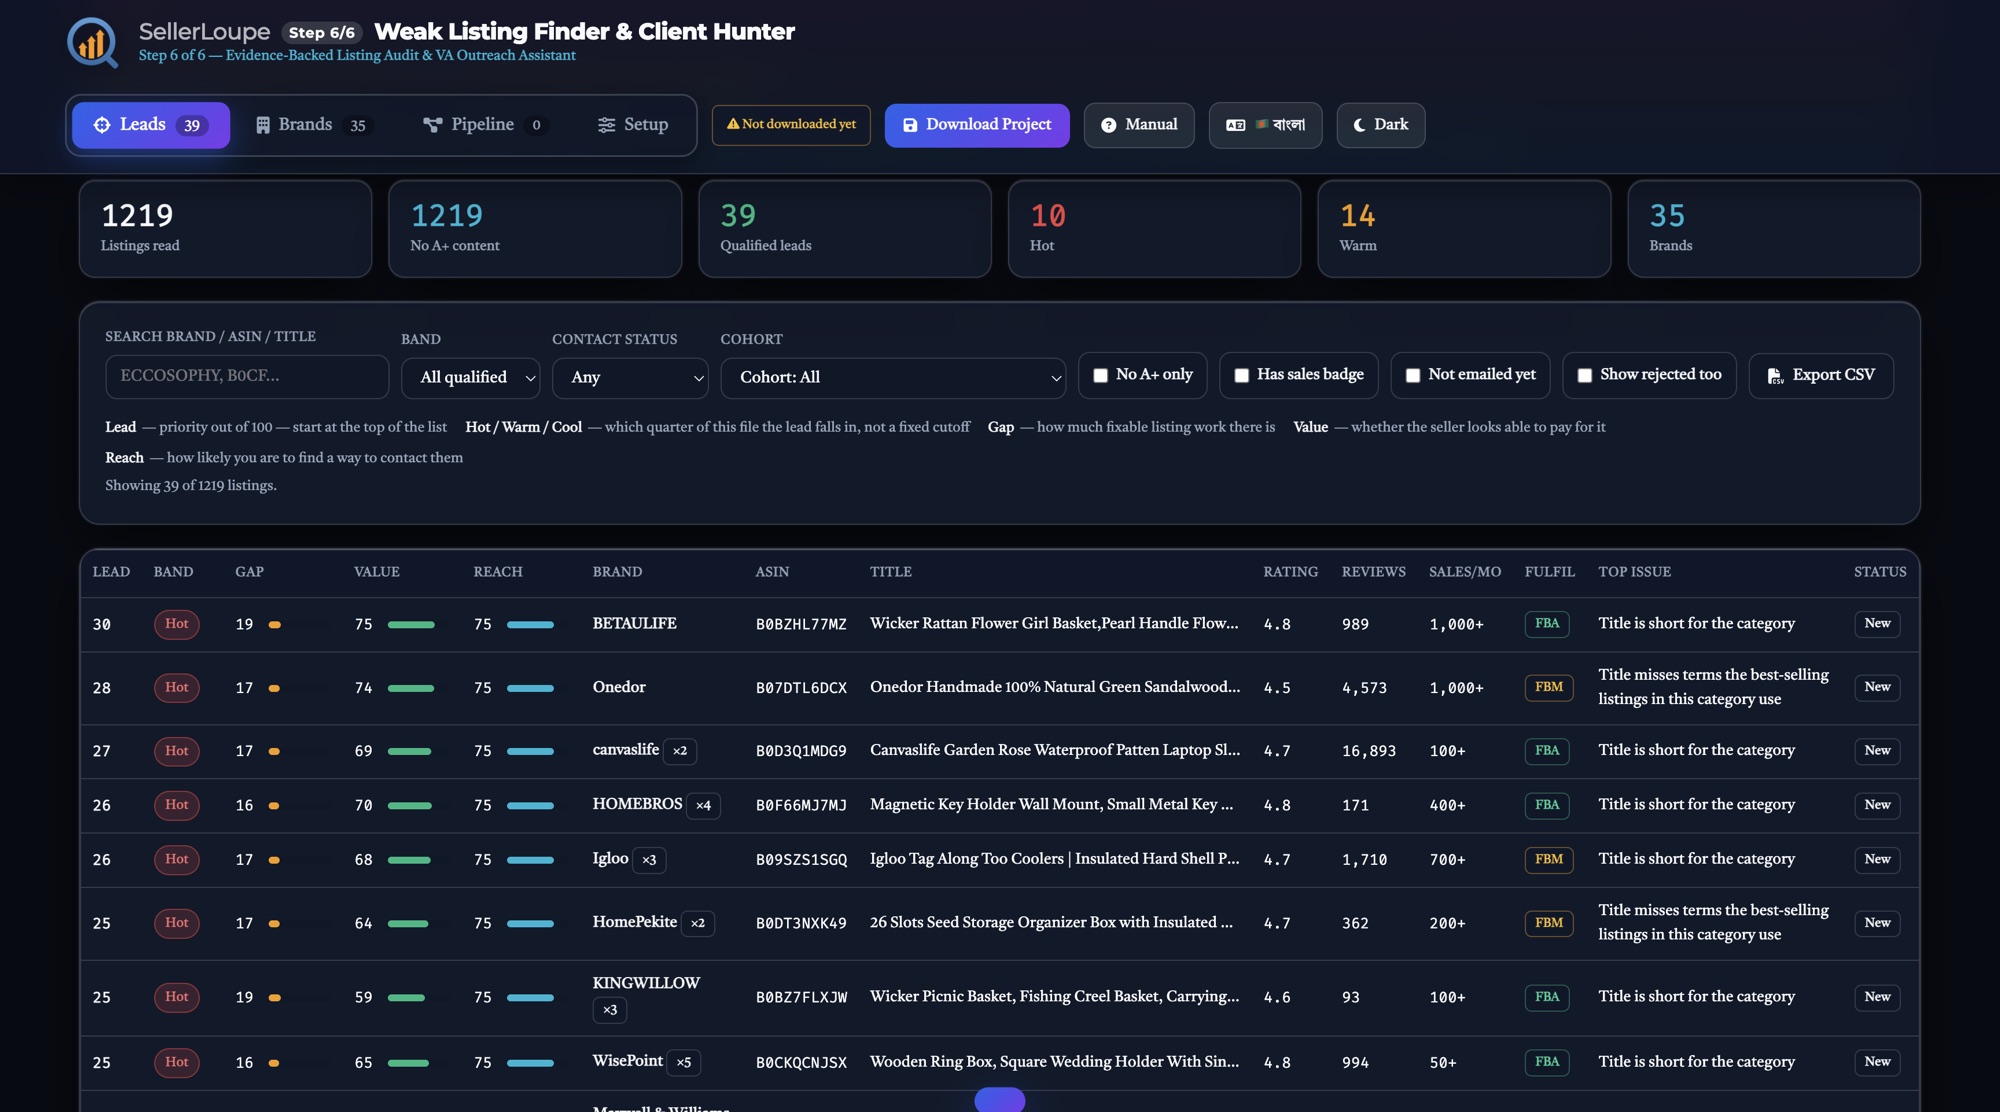Click the x5 badge beside WisePoint
The width and height of the screenshot is (2000, 1112).
point(684,1062)
